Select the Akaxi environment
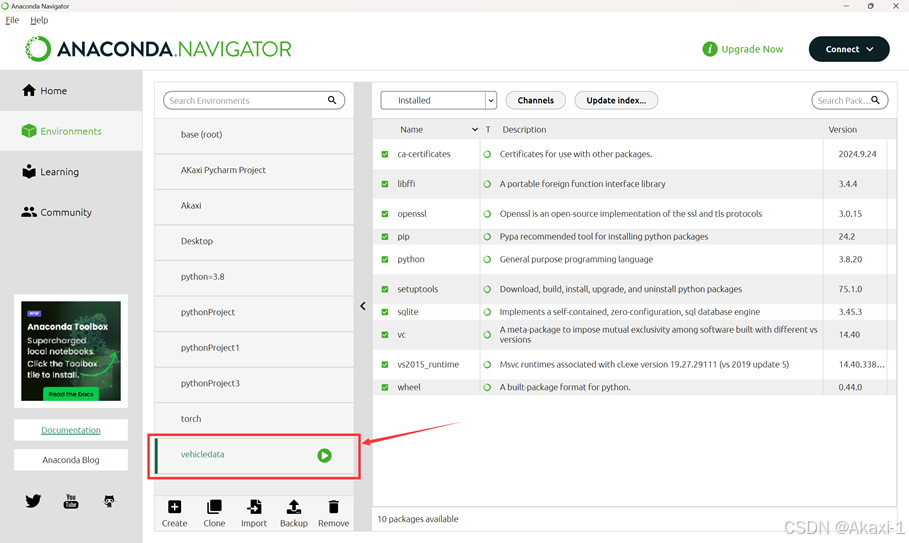Viewport: 909px width, 543px height. point(254,206)
